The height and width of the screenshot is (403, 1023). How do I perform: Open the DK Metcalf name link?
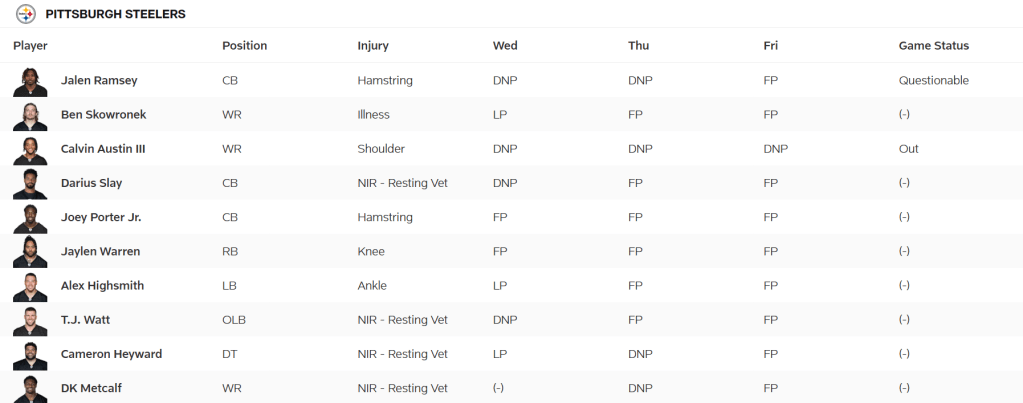(x=91, y=388)
